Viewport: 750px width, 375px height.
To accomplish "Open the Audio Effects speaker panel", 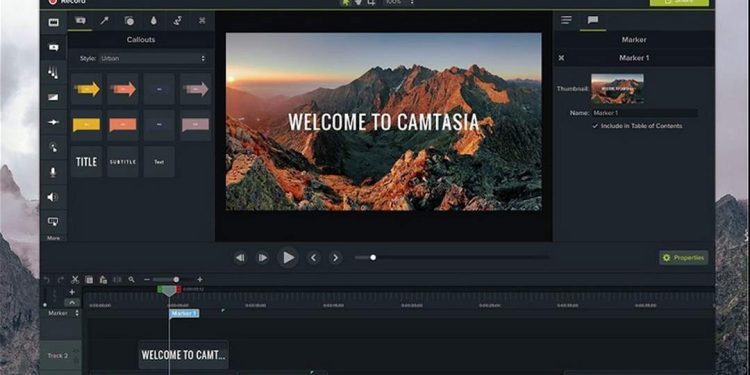I will click(x=54, y=197).
